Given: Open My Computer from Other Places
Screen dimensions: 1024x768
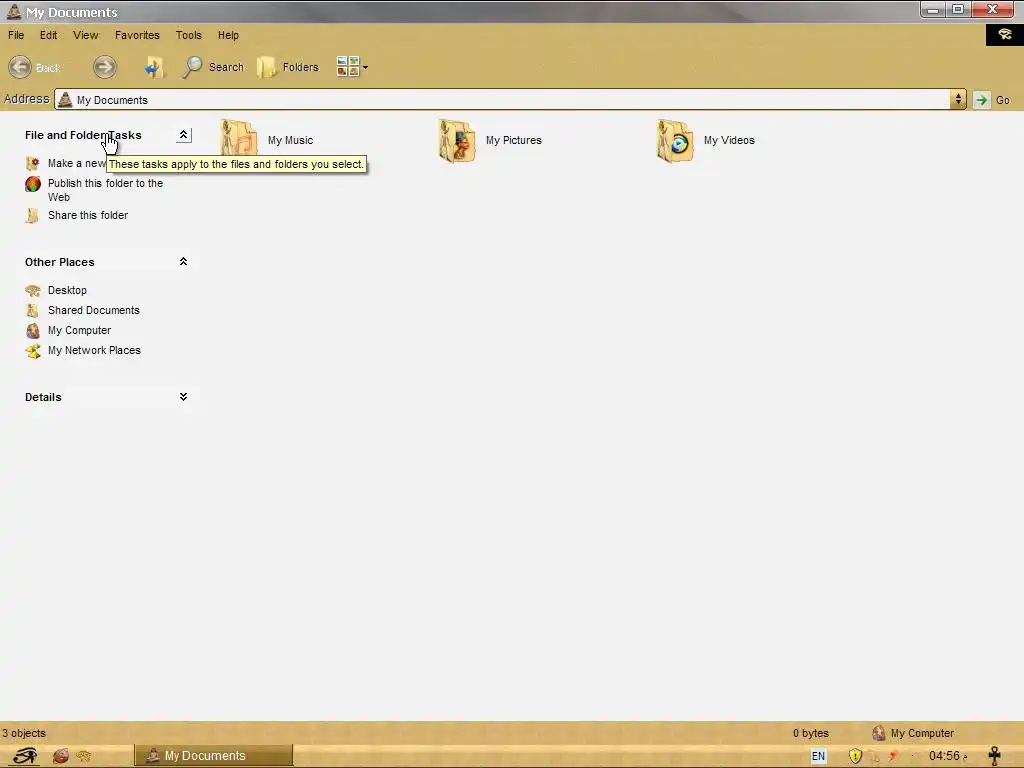Looking at the screenshot, I should click(x=80, y=330).
